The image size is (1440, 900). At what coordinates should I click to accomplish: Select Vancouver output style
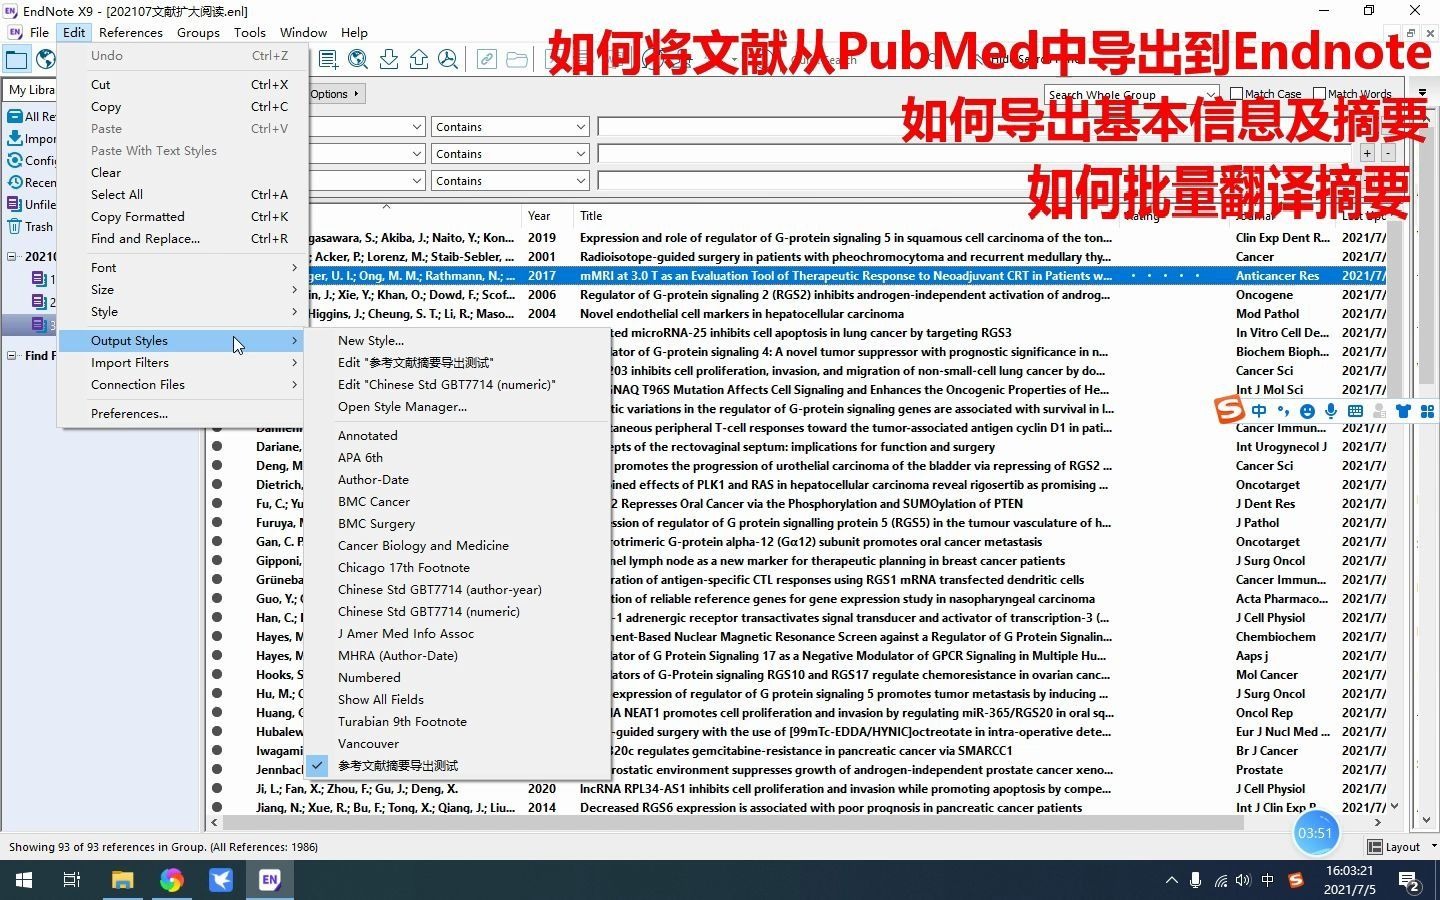458,743
